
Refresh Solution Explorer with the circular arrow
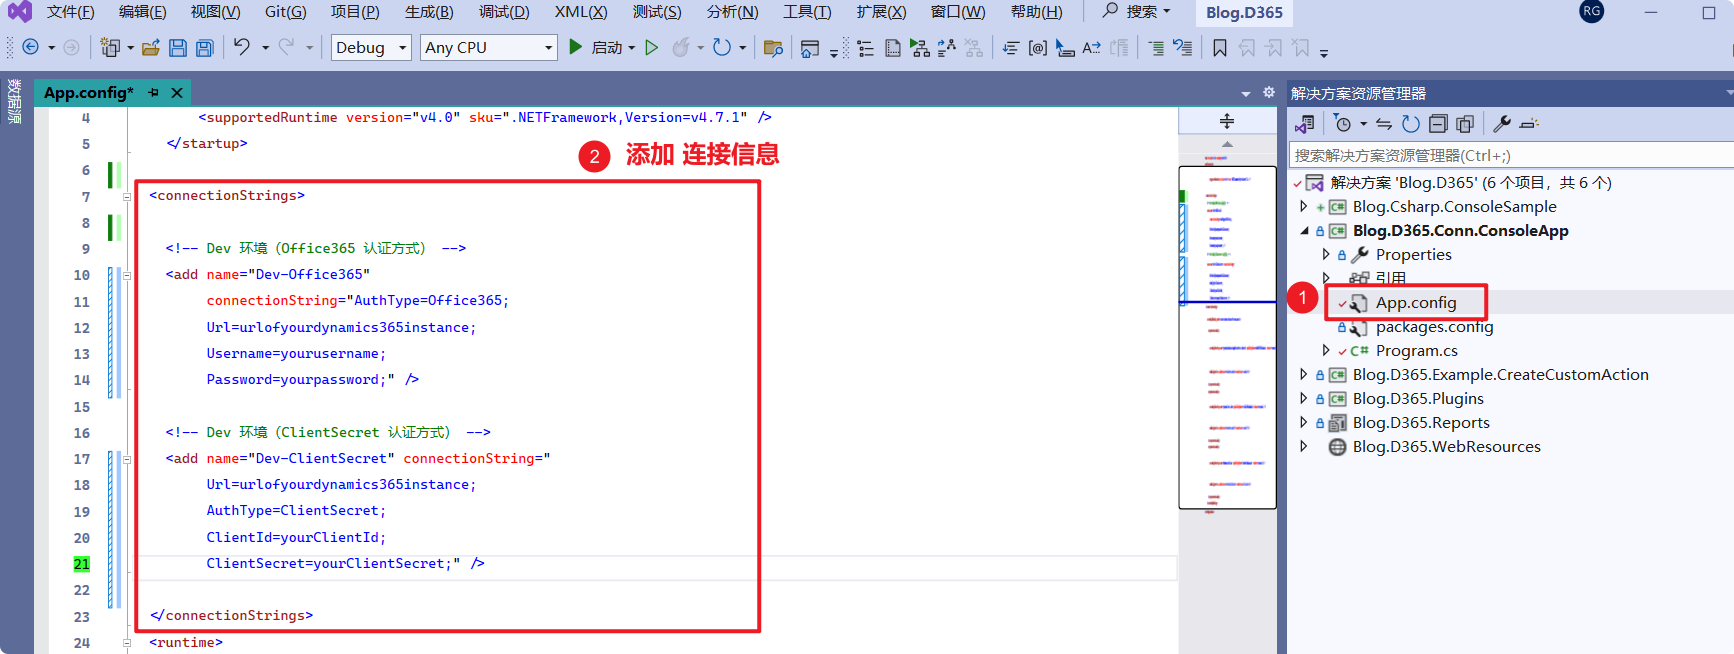(x=1411, y=124)
